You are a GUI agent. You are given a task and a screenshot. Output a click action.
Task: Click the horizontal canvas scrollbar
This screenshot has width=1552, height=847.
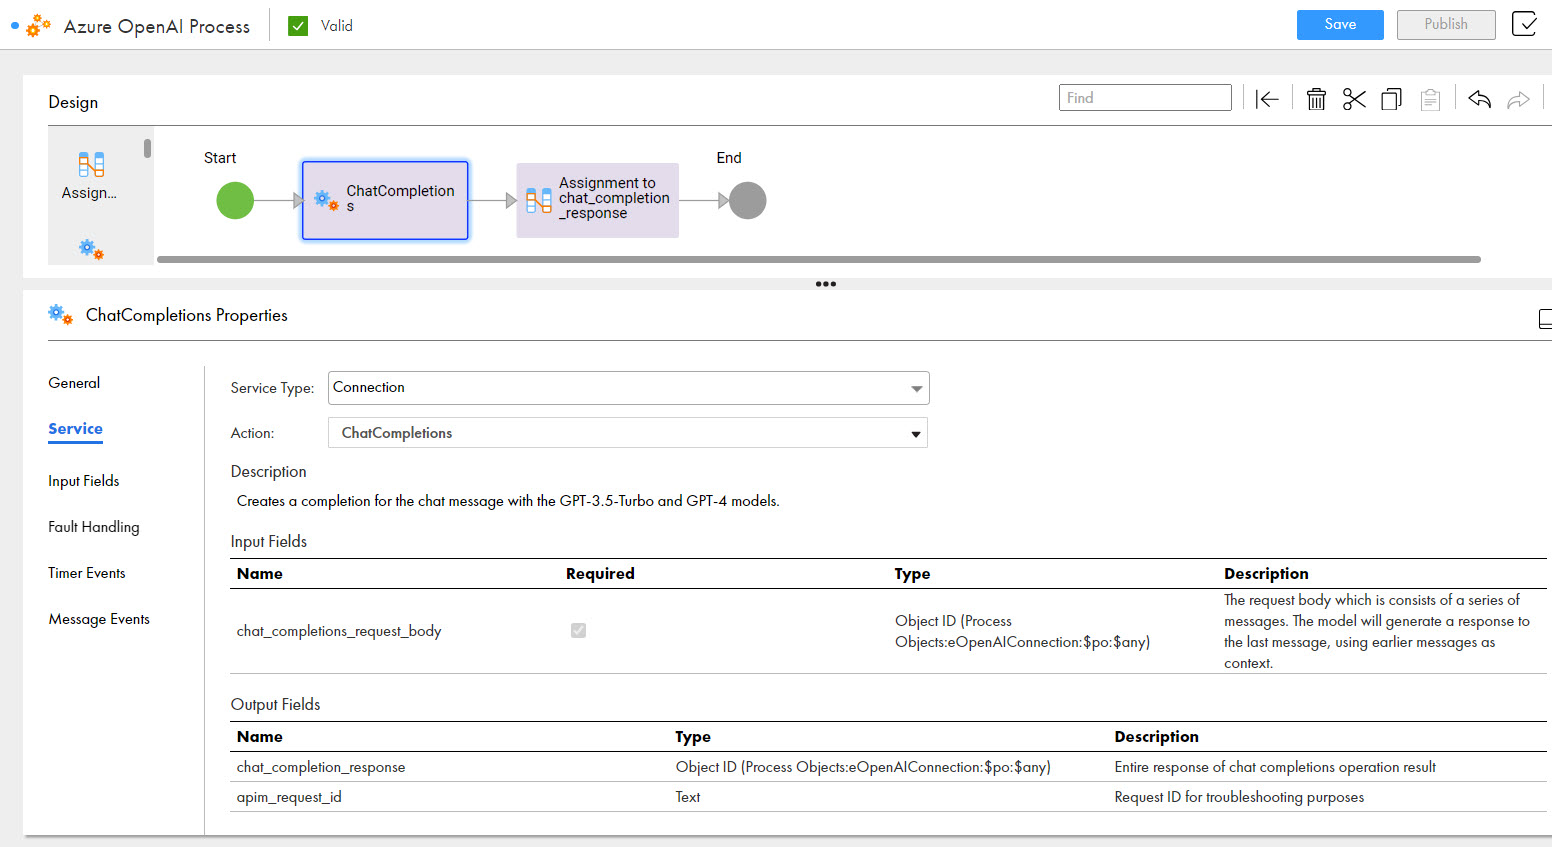tap(818, 259)
